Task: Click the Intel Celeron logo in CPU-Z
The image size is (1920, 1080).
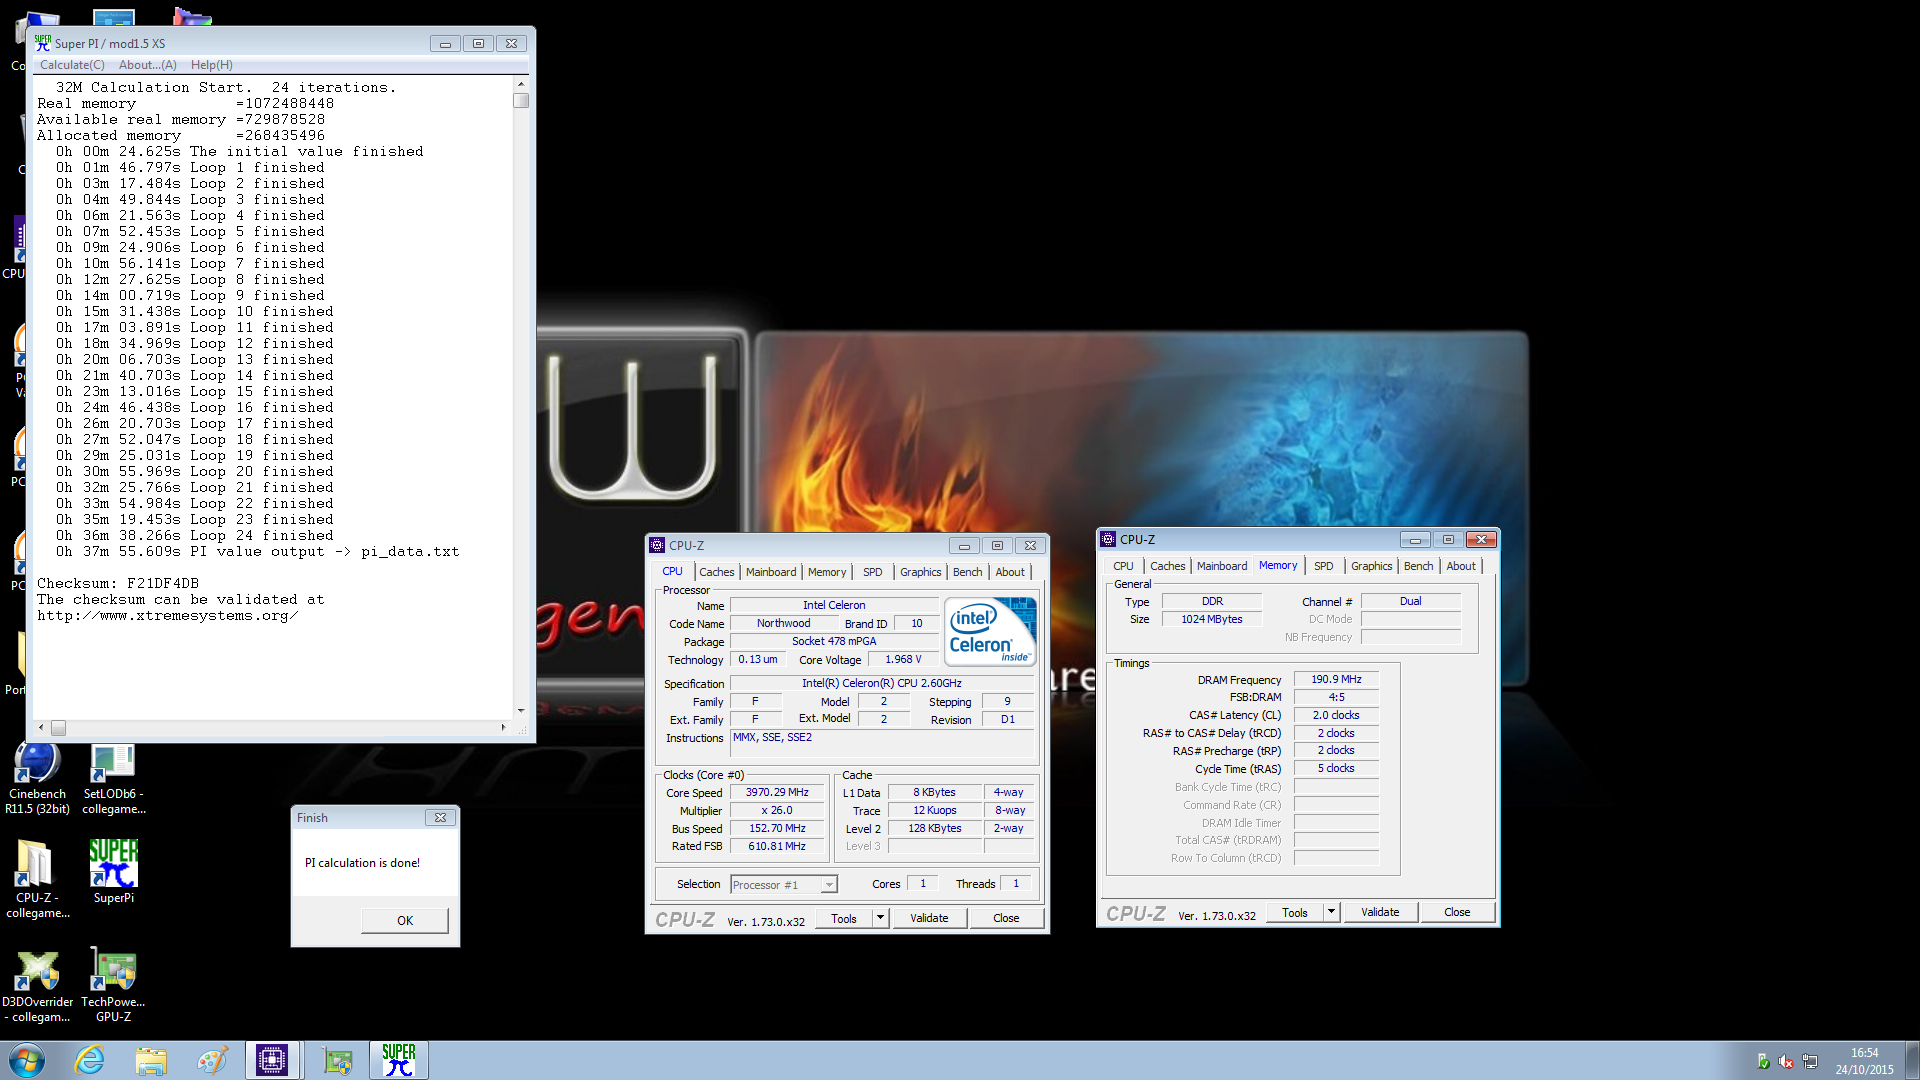Action: coord(991,632)
